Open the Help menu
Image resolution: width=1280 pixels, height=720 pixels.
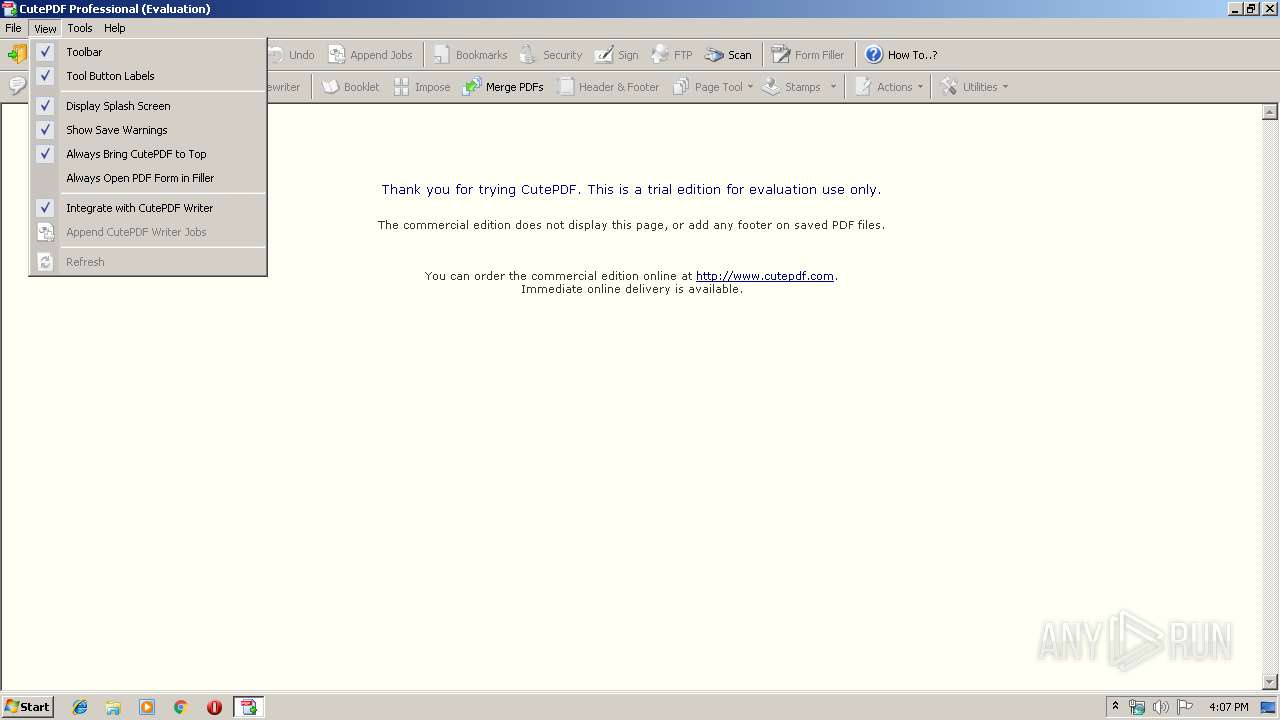click(x=115, y=28)
